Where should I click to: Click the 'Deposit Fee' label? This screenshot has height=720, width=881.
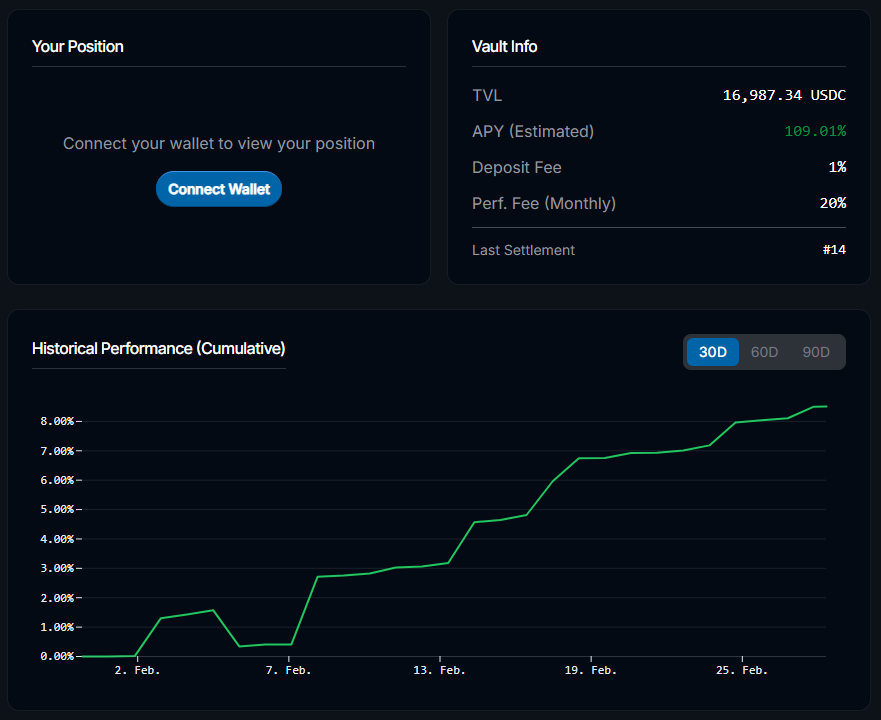516,167
